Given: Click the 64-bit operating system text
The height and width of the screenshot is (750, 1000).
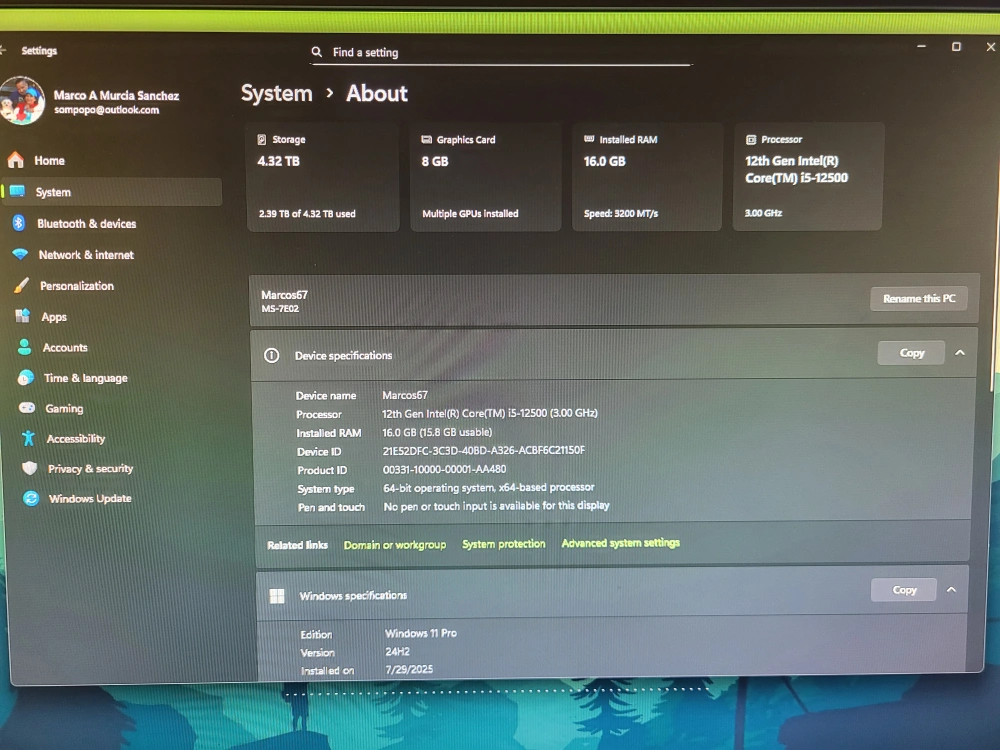Looking at the screenshot, I should [489, 487].
